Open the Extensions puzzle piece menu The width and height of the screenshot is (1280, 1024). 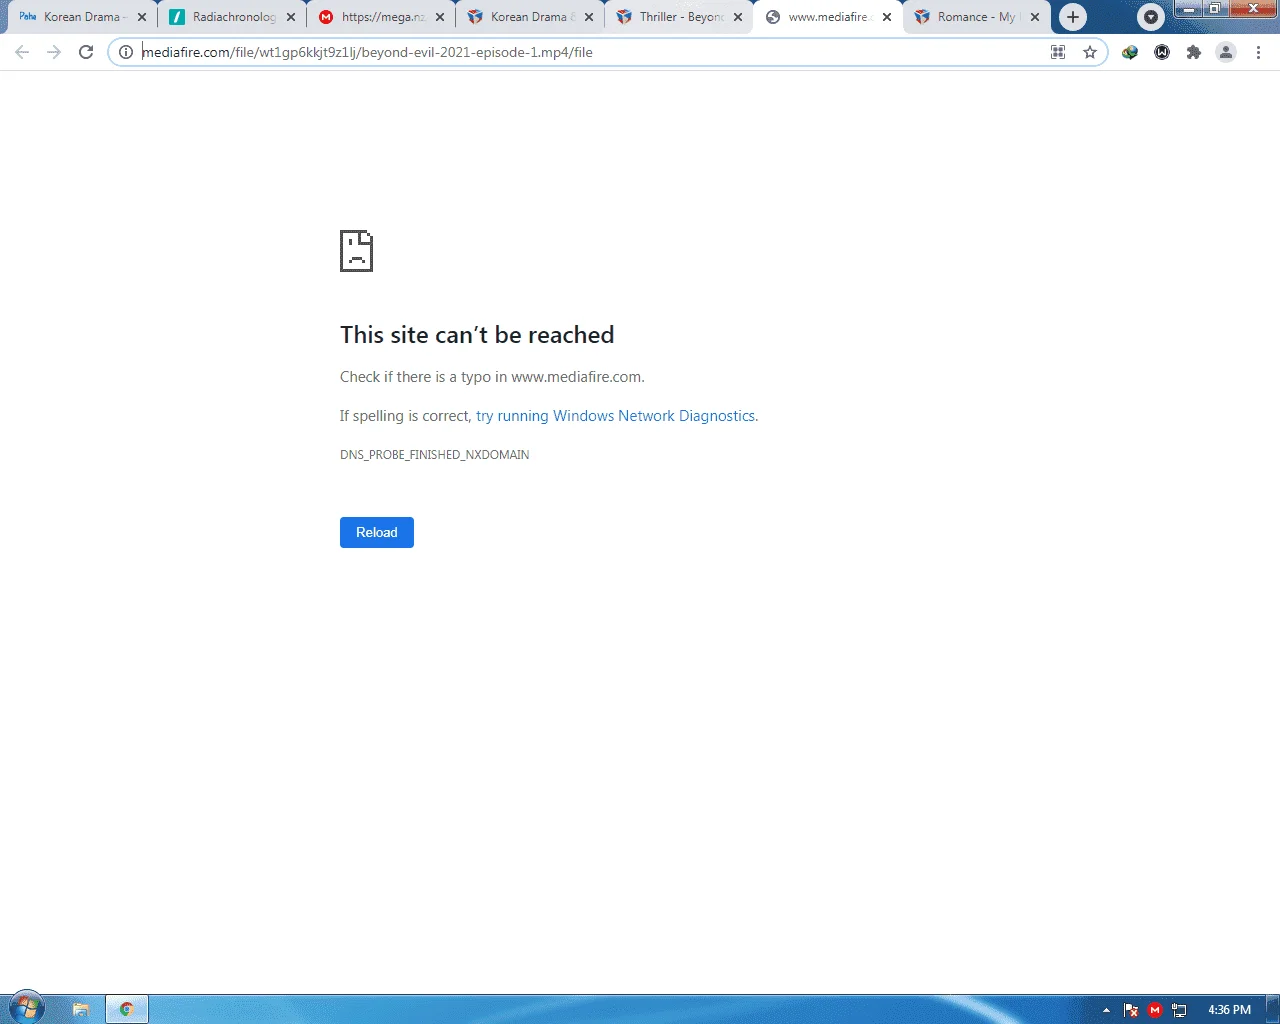click(1194, 52)
